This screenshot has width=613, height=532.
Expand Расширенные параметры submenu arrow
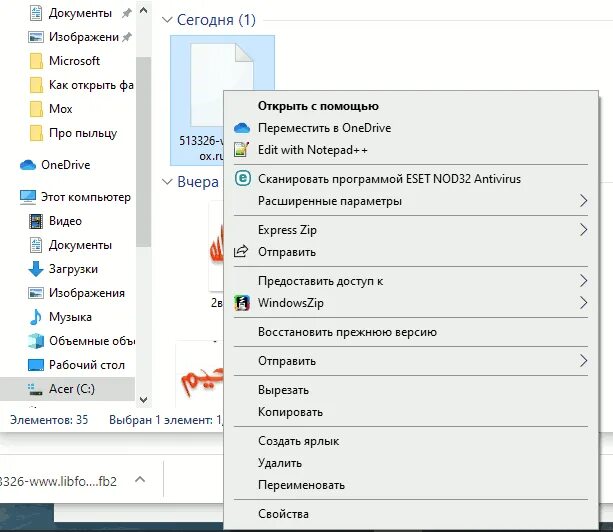(583, 201)
